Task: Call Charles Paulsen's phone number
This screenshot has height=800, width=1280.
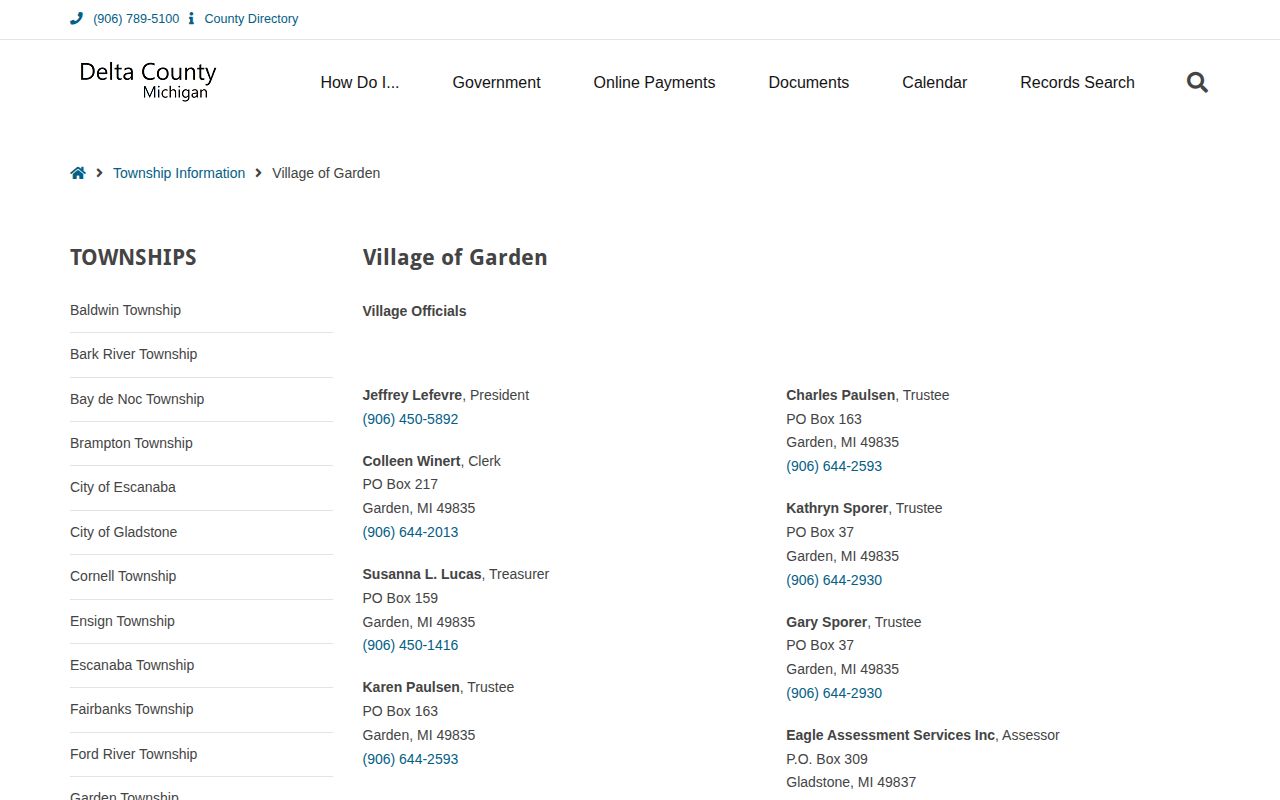Action: [x=834, y=466]
